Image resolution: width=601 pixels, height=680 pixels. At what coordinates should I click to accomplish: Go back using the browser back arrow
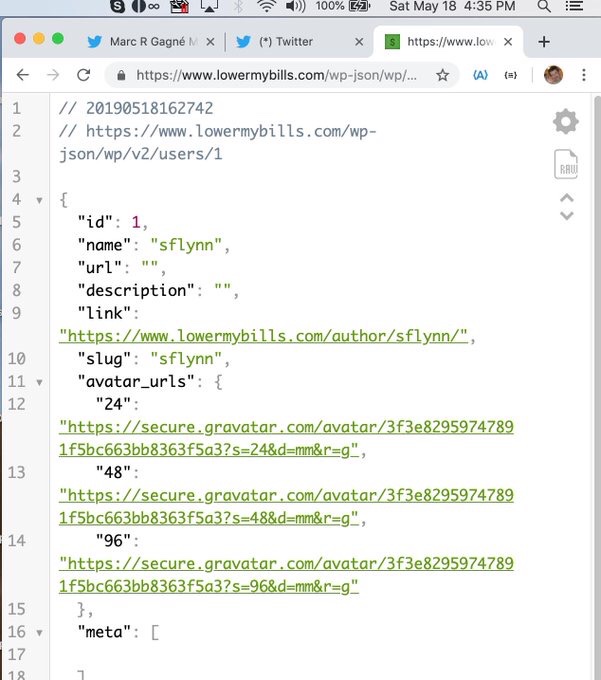click(23, 75)
